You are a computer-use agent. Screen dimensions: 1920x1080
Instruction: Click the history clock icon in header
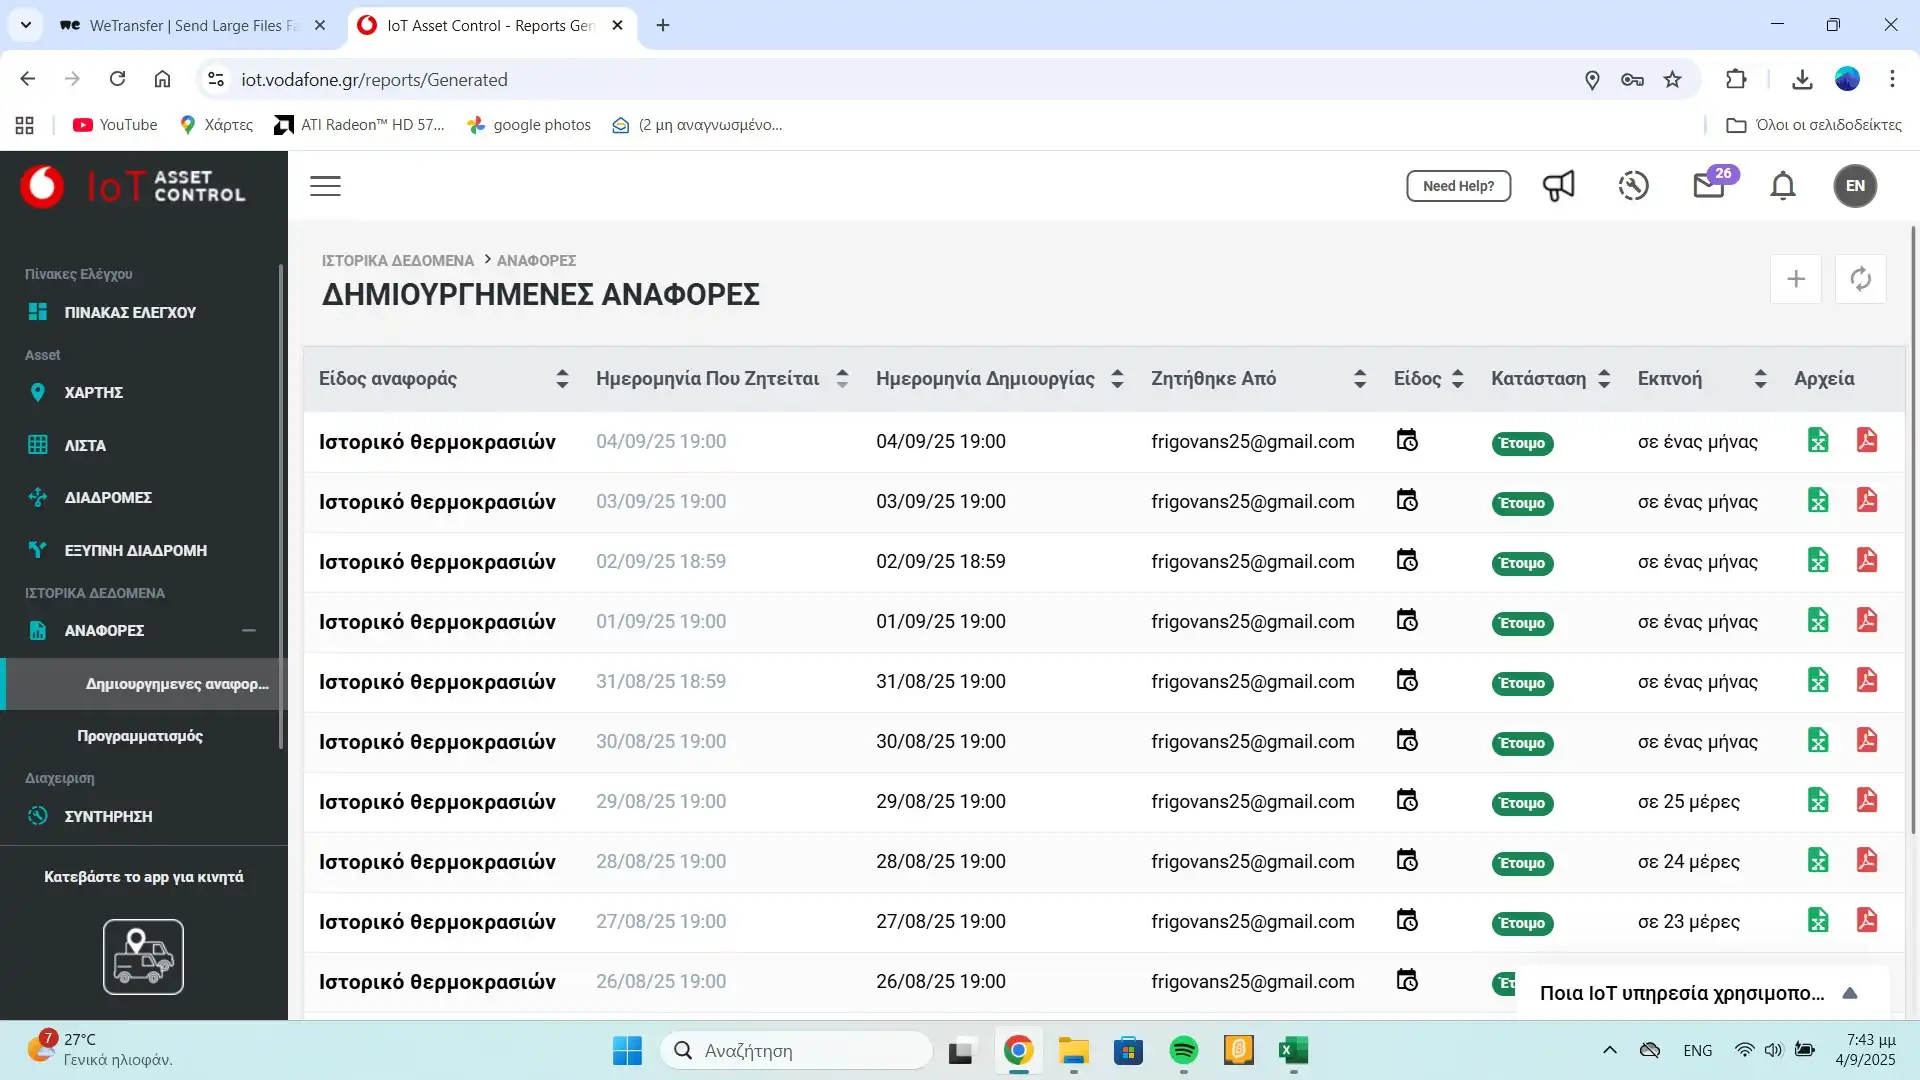pyautogui.click(x=1633, y=186)
